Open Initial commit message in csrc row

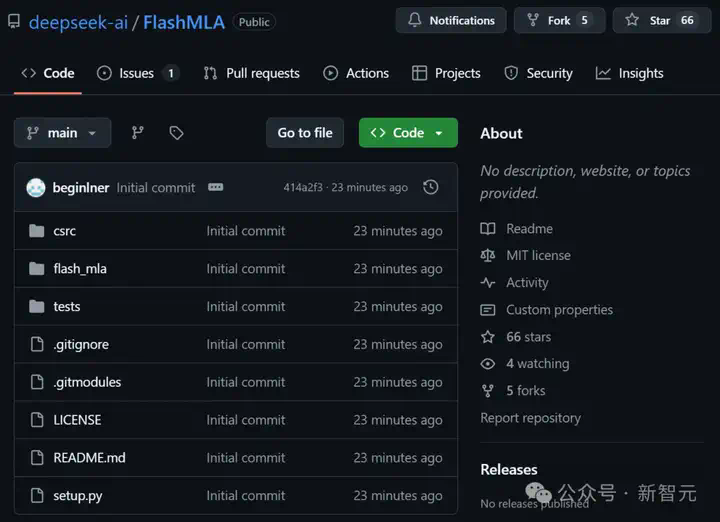point(246,231)
